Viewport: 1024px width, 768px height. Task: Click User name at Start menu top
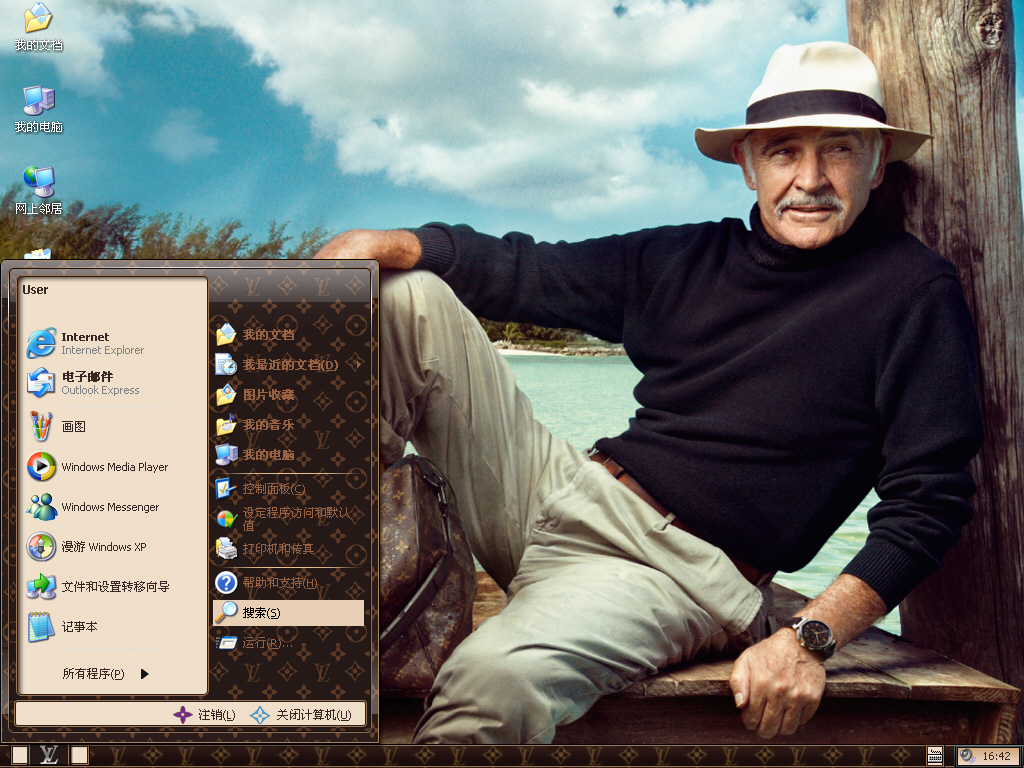pos(35,289)
